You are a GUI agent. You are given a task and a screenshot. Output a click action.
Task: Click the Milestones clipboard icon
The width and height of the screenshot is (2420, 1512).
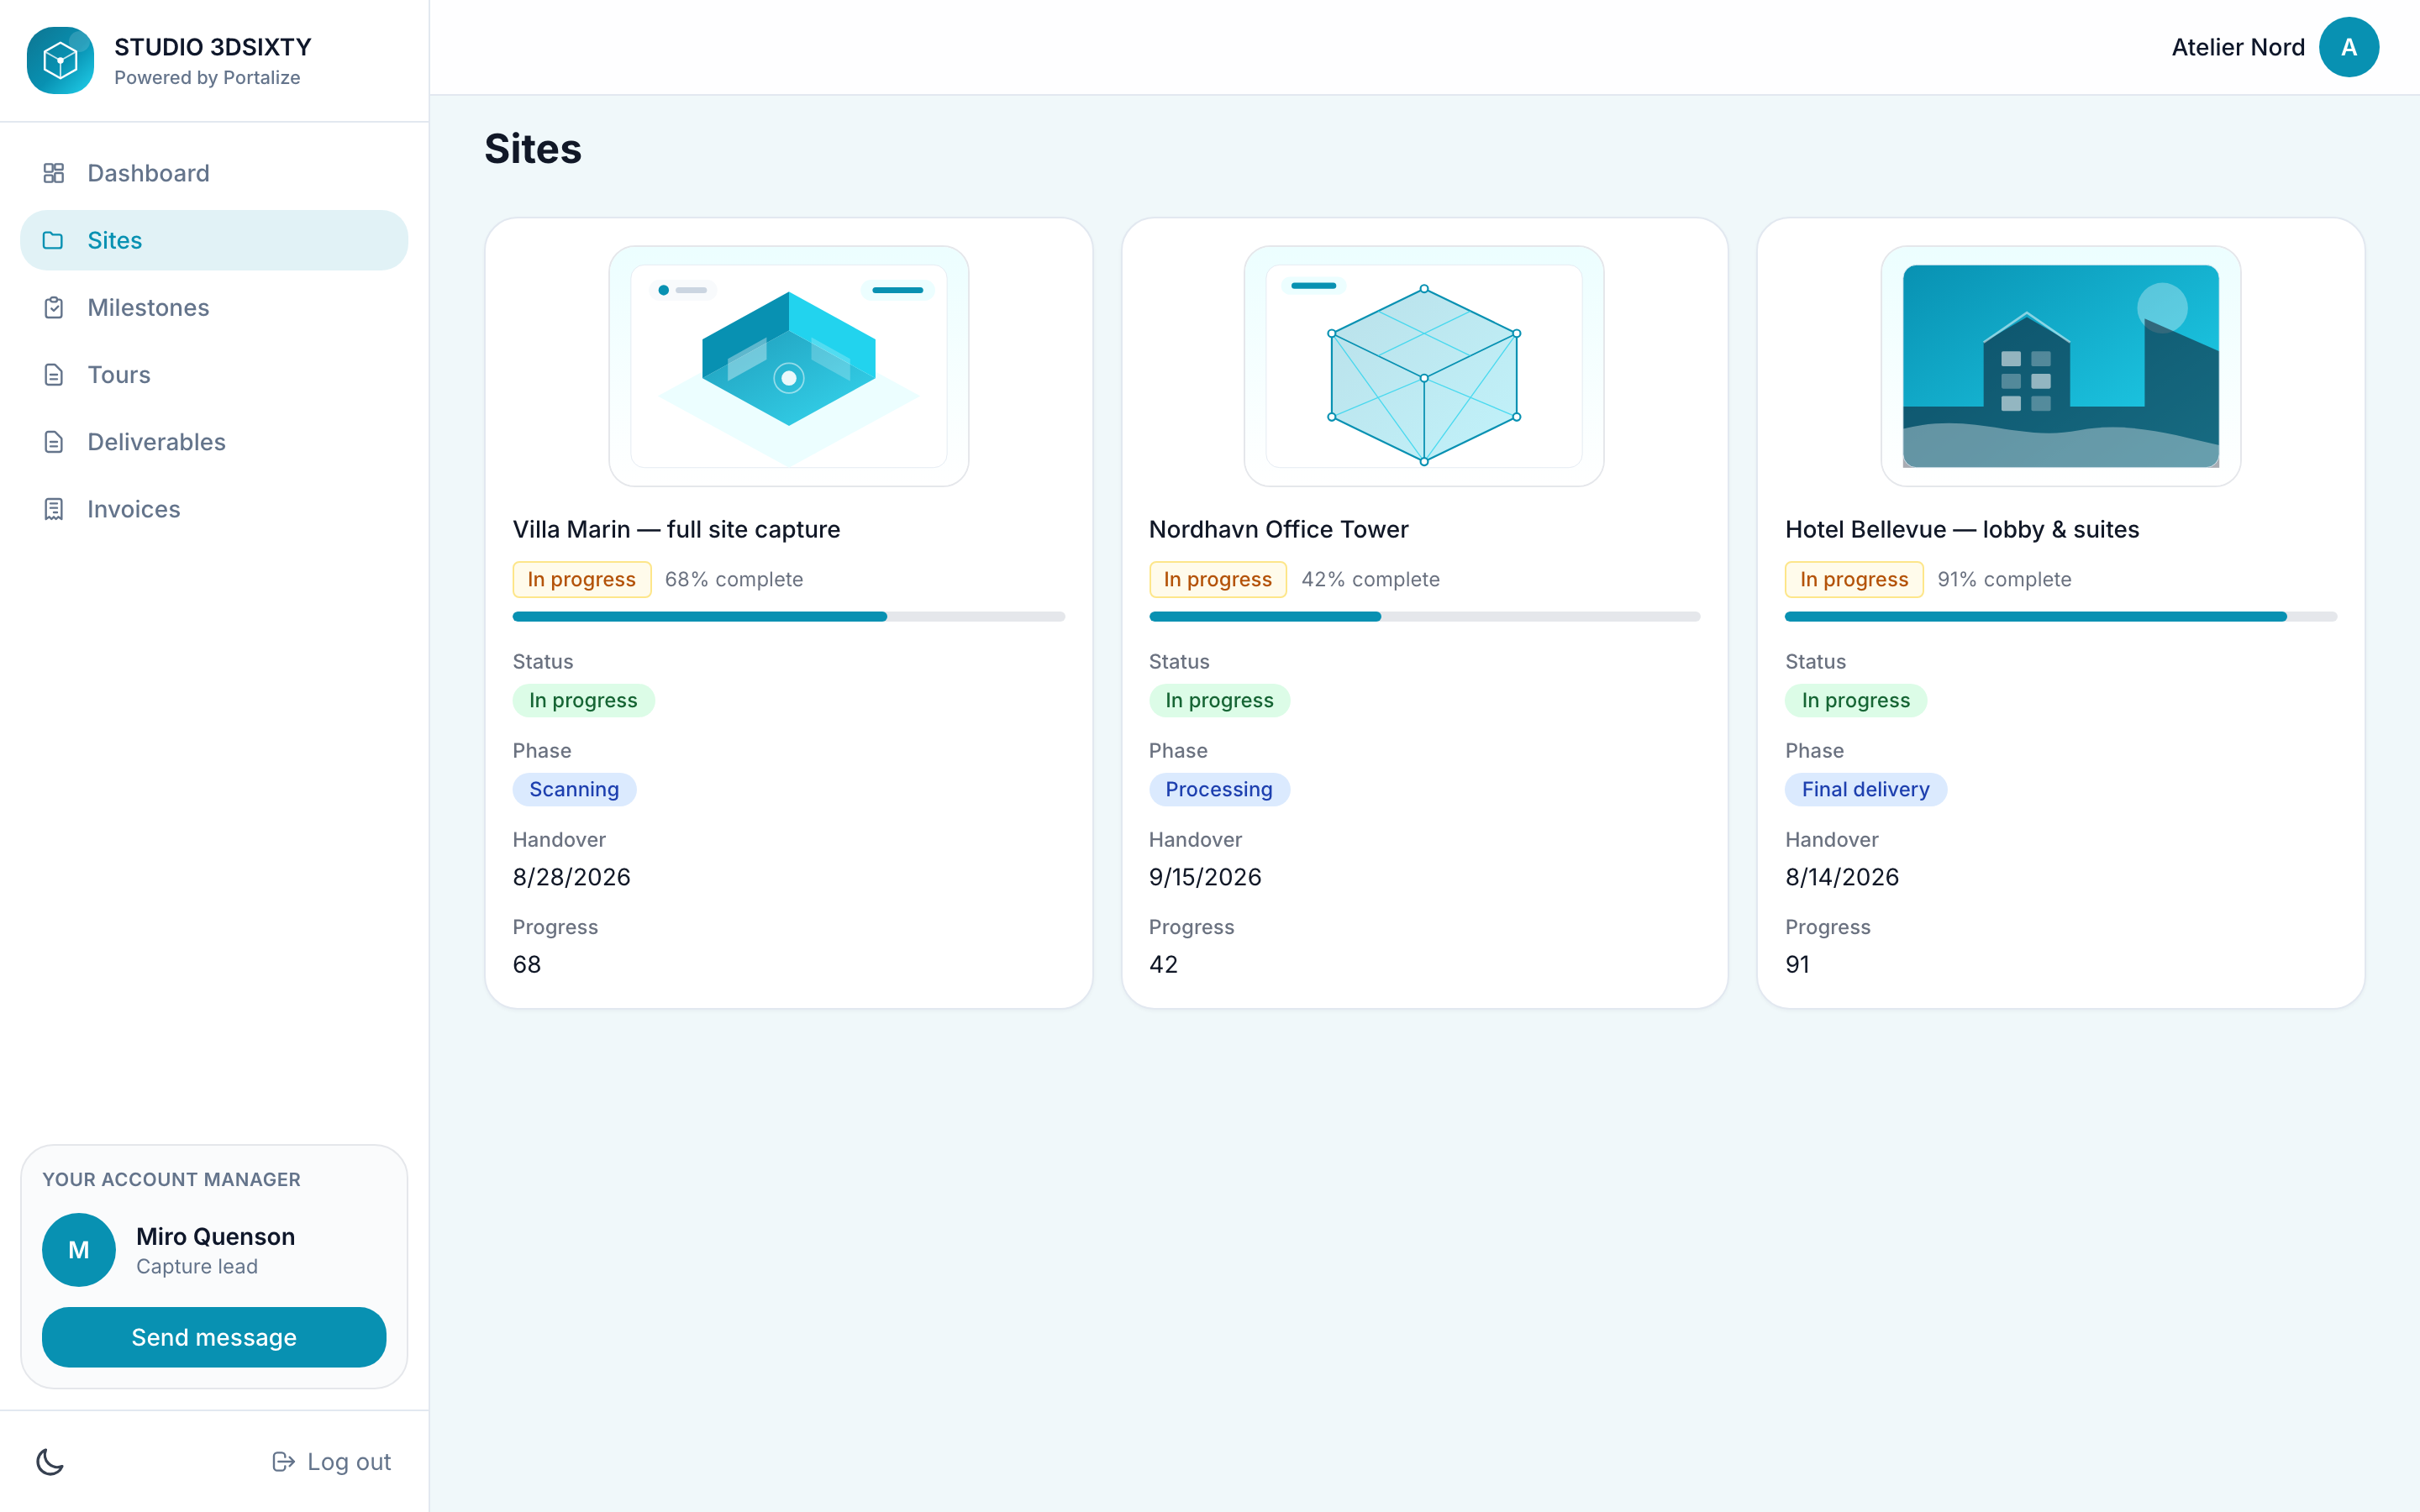point(54,307)
